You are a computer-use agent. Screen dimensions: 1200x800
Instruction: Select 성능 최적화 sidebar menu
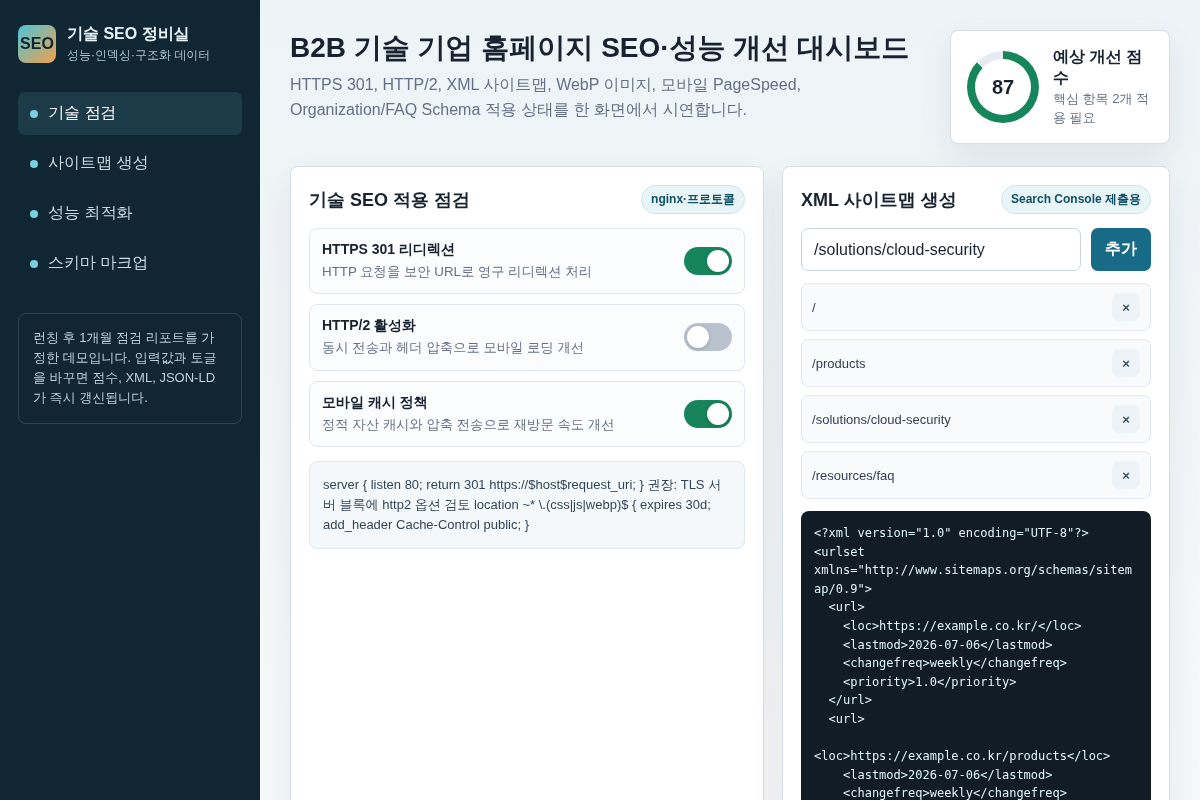point(130,213)
